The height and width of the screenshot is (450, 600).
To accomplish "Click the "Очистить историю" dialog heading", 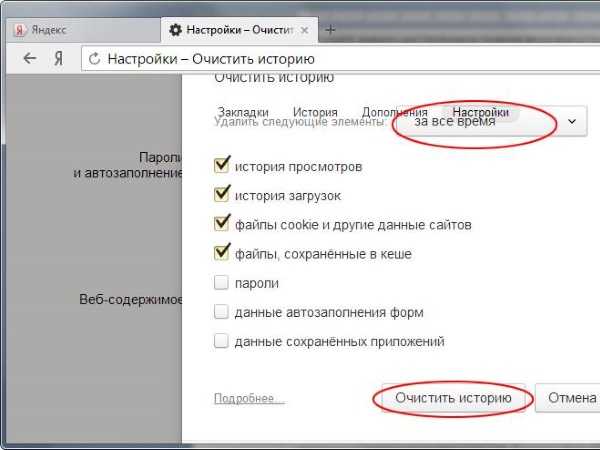I will tap(274, 78).
